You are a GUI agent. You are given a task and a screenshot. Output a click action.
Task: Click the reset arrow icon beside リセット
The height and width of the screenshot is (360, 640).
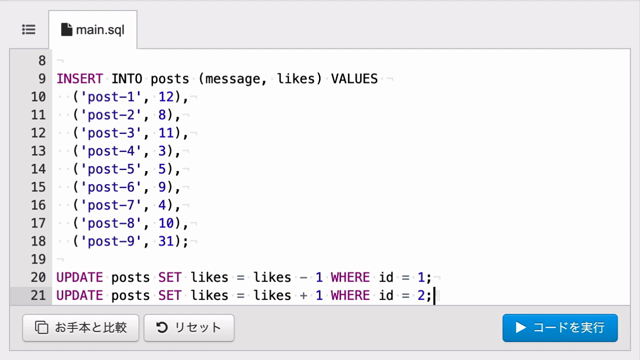coord(162,327)
